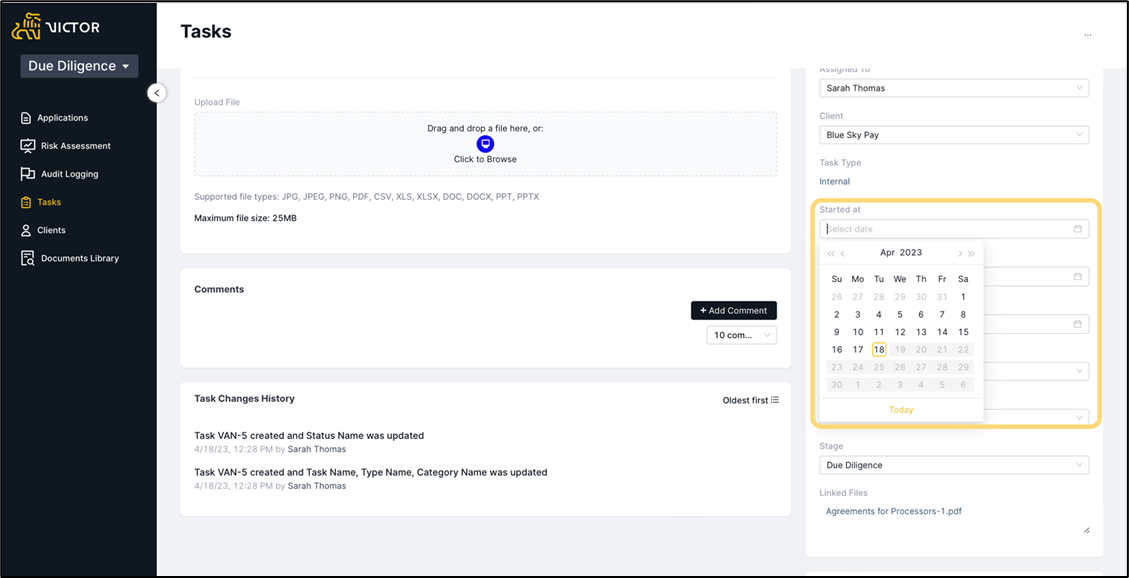The width and height of the screenshot is (1129, 578).
Task: Click the Clients person icon
Action: [x=26, y=230]
